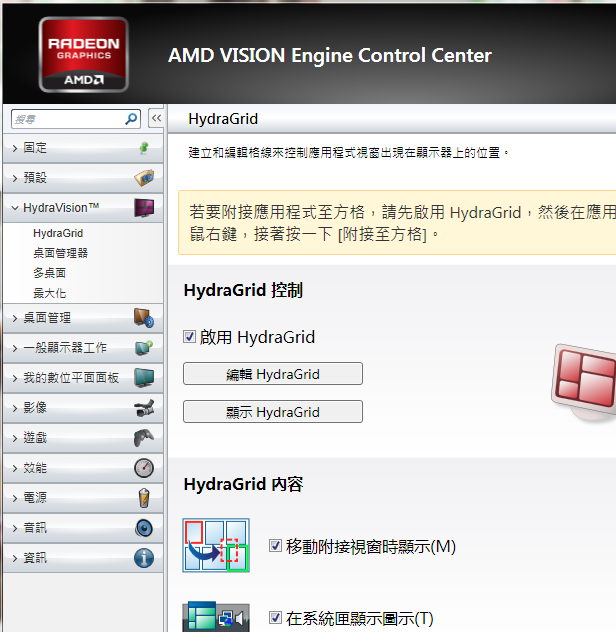Viewport: 616px width, 632px height.
Task: Click the 資訊 info icon
Action: tap(144, 558)
